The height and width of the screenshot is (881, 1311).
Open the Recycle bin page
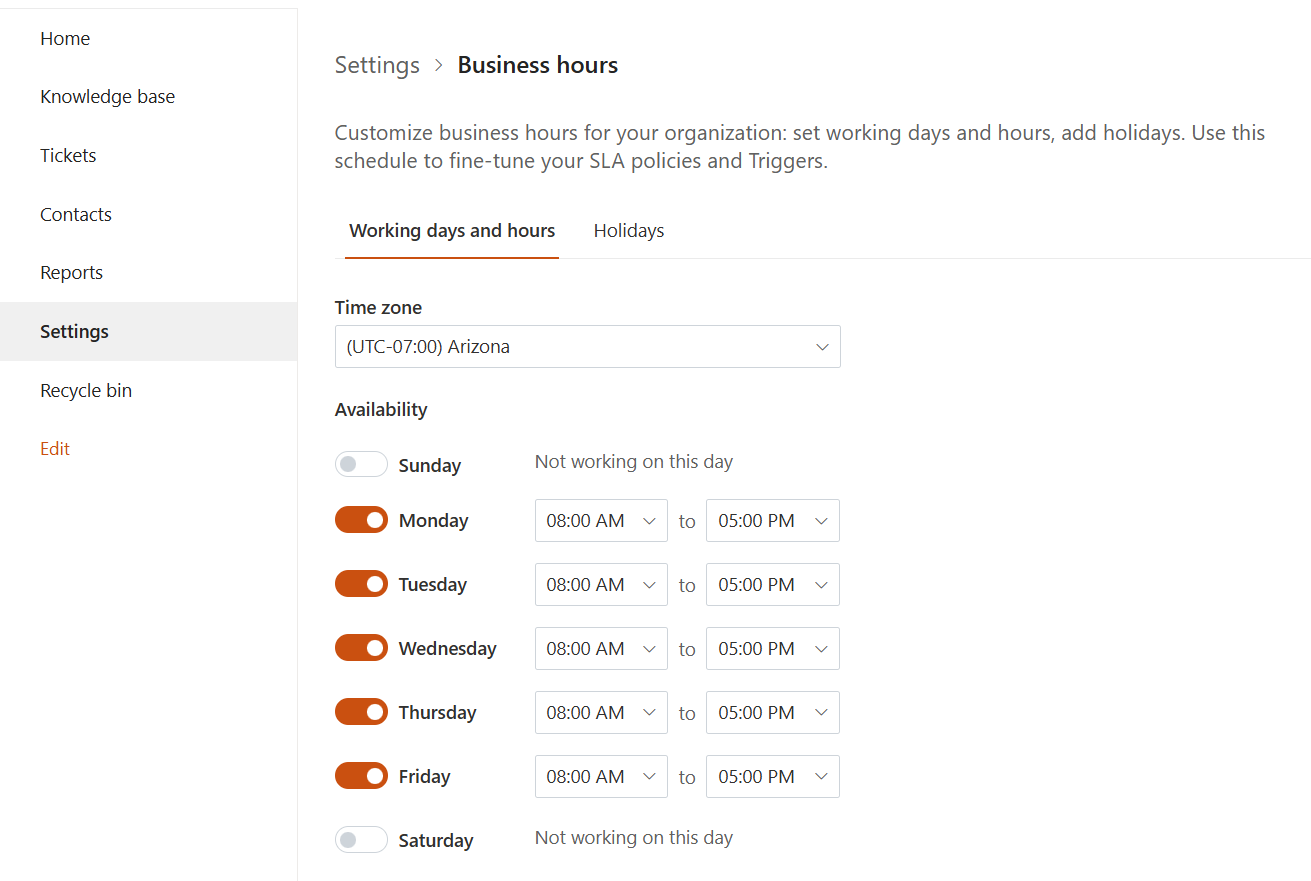point(86,391)
